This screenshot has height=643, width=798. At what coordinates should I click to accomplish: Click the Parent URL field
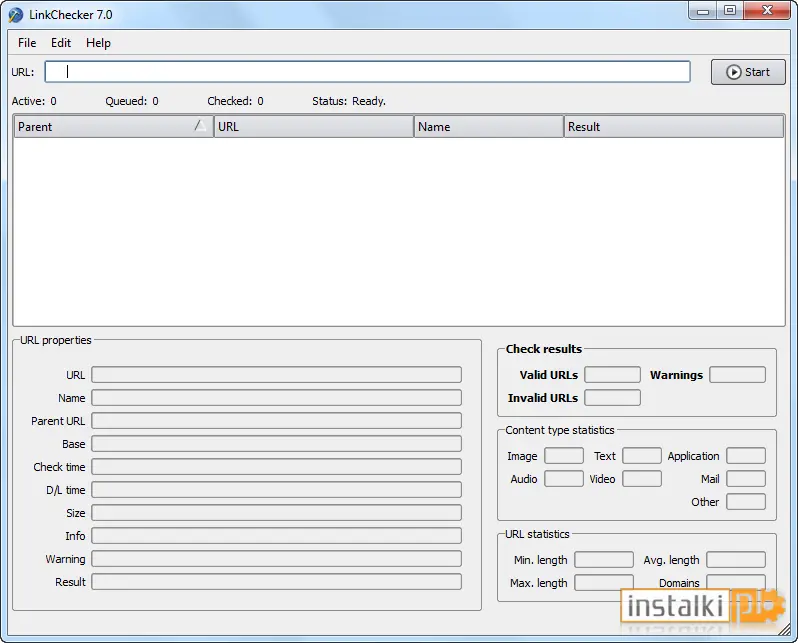(x=276, y=421)
